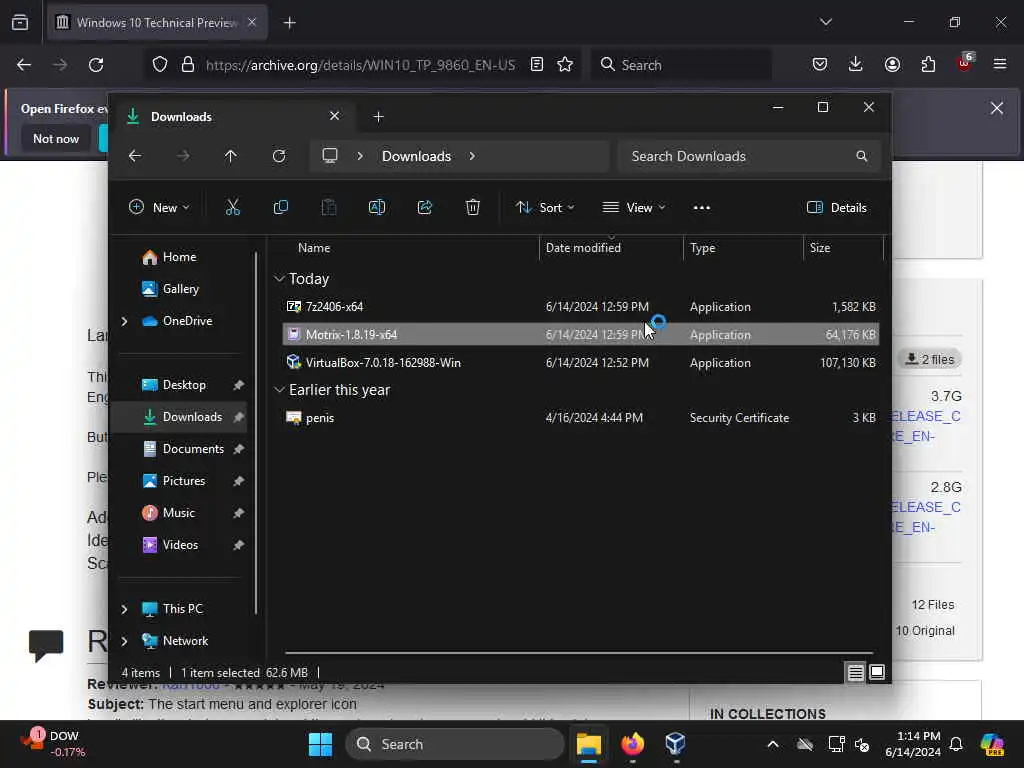Select Windows 10 Technical Preview browser tab
The image size is (1024, 768).
157,23
